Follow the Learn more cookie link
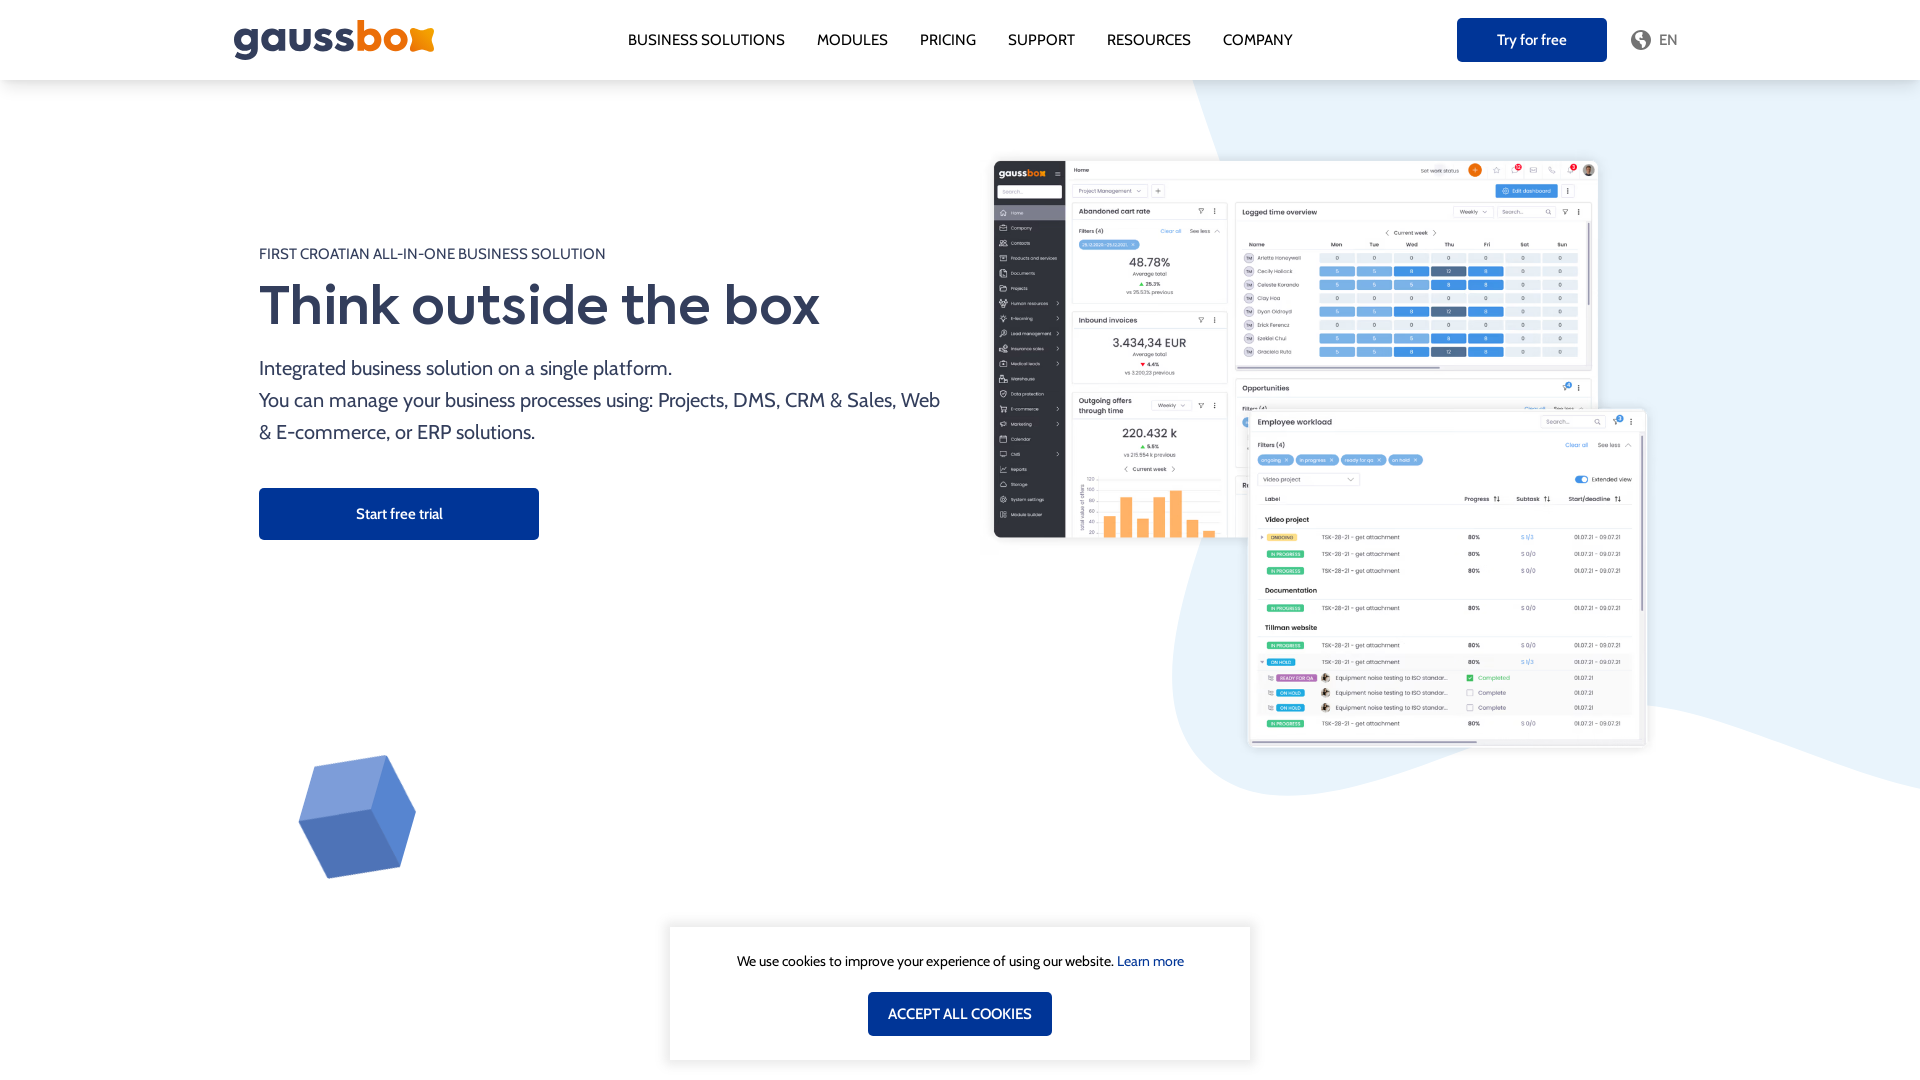The image size is (1920, 1080). [1150, 961]
